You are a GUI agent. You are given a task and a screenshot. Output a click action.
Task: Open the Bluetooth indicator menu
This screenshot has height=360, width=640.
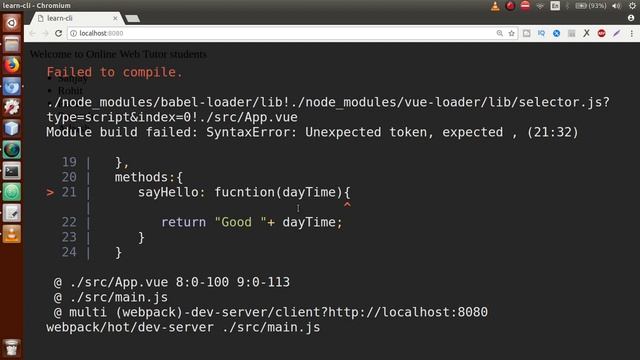567,6
